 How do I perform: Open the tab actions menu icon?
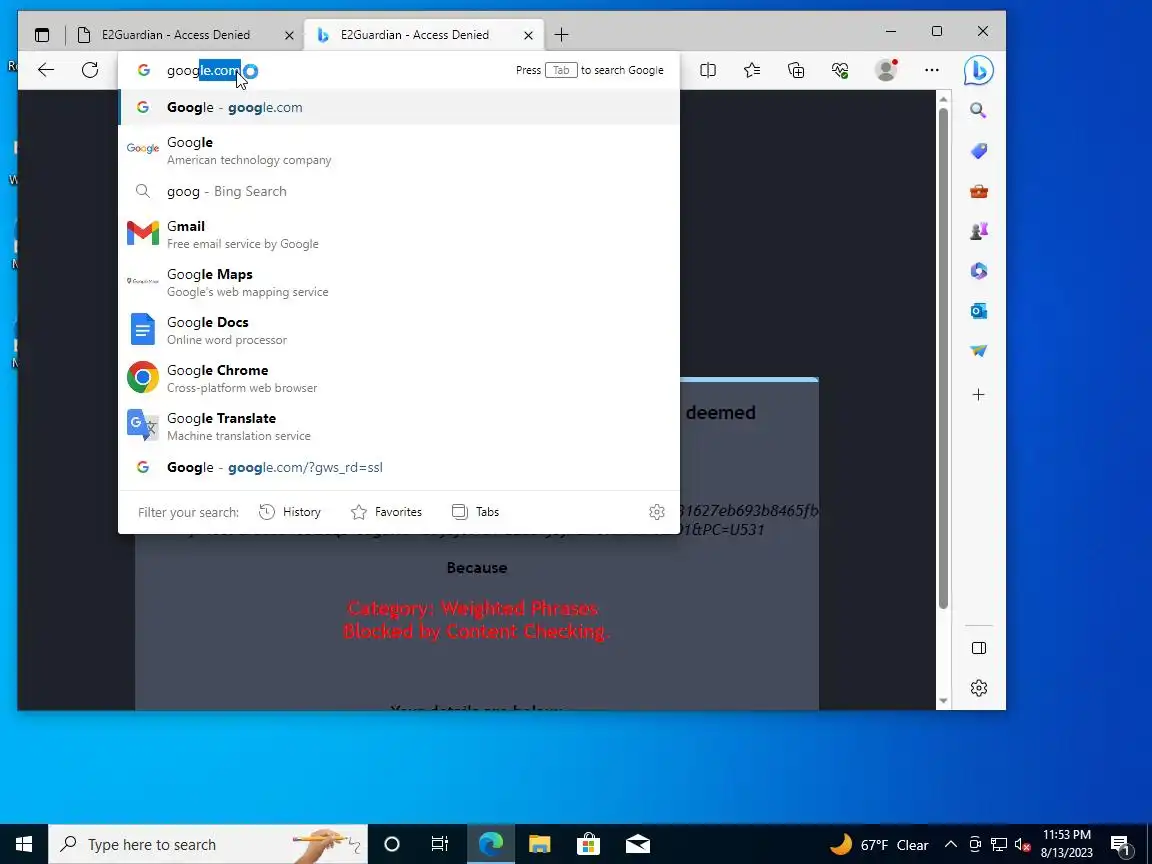tap(42, 35)
